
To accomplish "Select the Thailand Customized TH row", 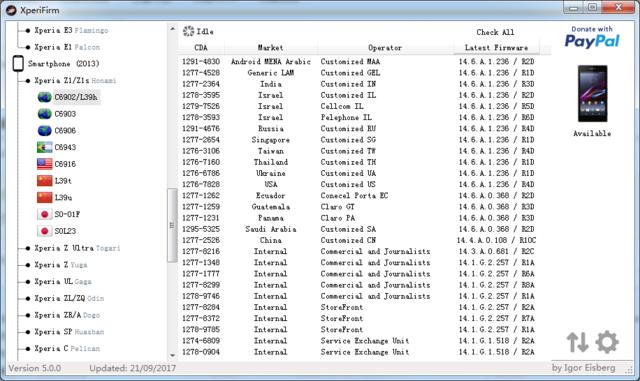I will pyautogui.click(x=358, y=162).
